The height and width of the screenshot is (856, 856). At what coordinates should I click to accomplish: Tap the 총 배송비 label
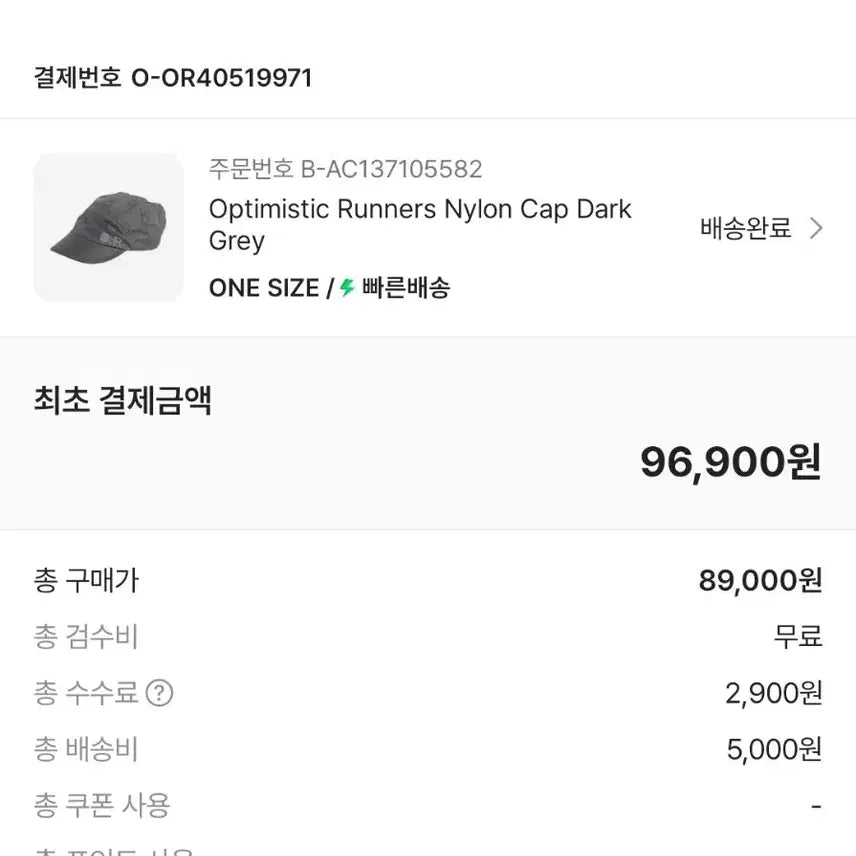[86, 749]
